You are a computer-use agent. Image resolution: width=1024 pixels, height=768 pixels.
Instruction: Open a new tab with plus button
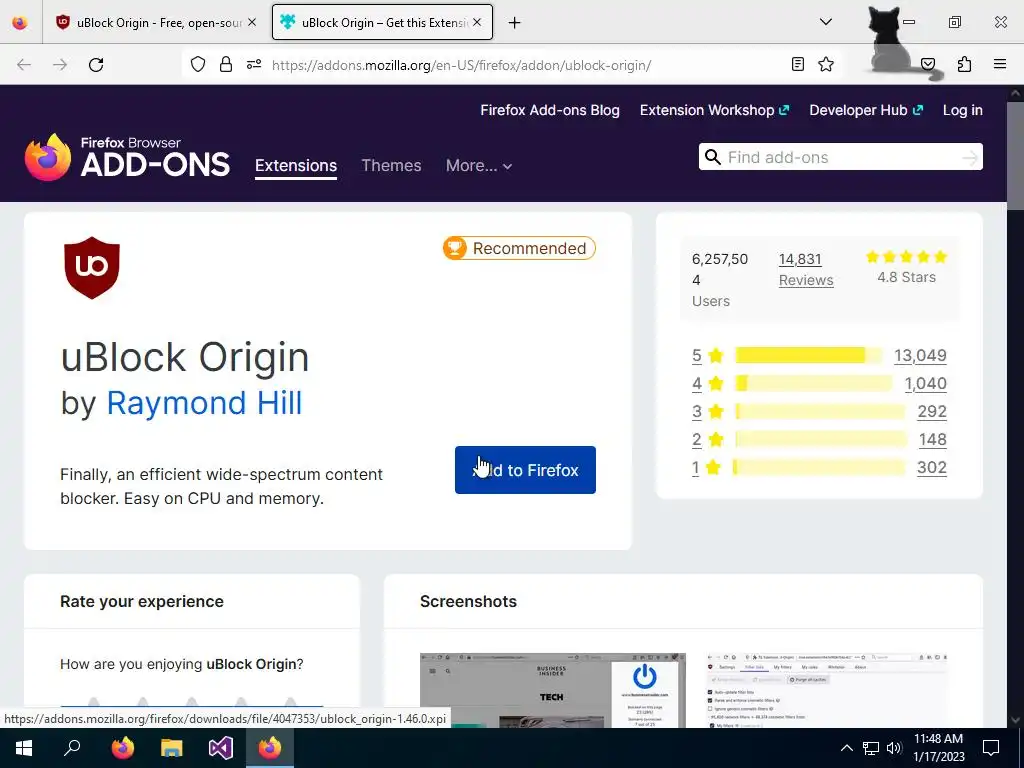coord(515,23)
